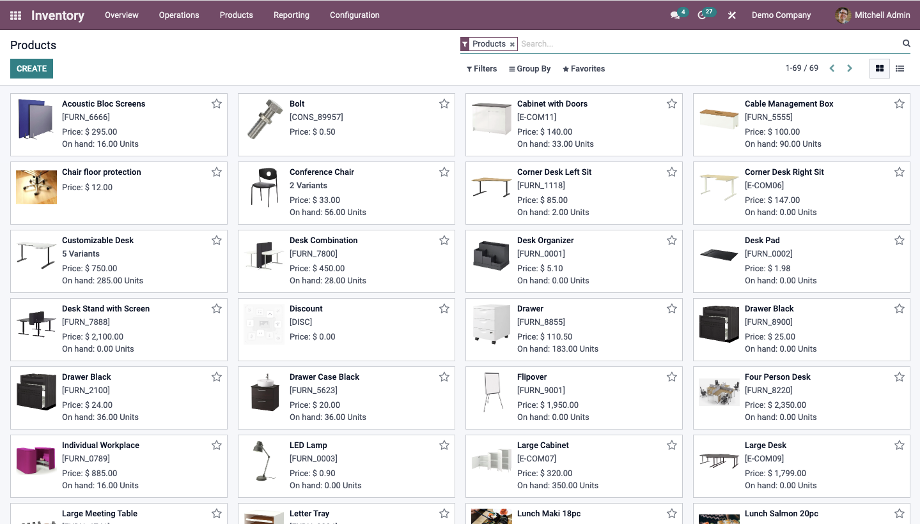The height and width of the screenshot is (524, 920).
Task: Click the Products facet filter icon
Action: pos(465,44)
